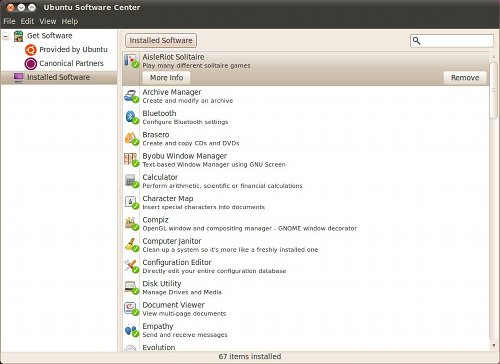500x364 pixels.
Task: Click the Installed Software monitor icon in sidebar
Action: coord(19,78)
